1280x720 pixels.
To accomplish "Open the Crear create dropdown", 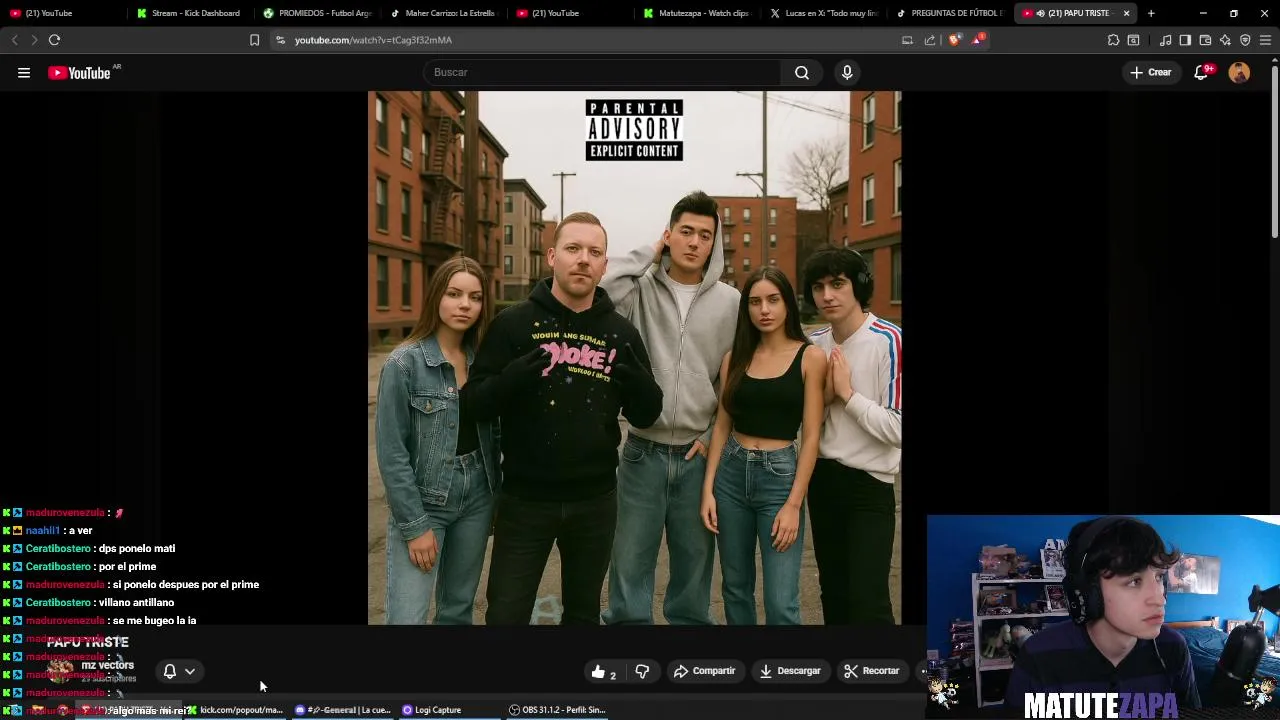I will (x=1150, y=72).
